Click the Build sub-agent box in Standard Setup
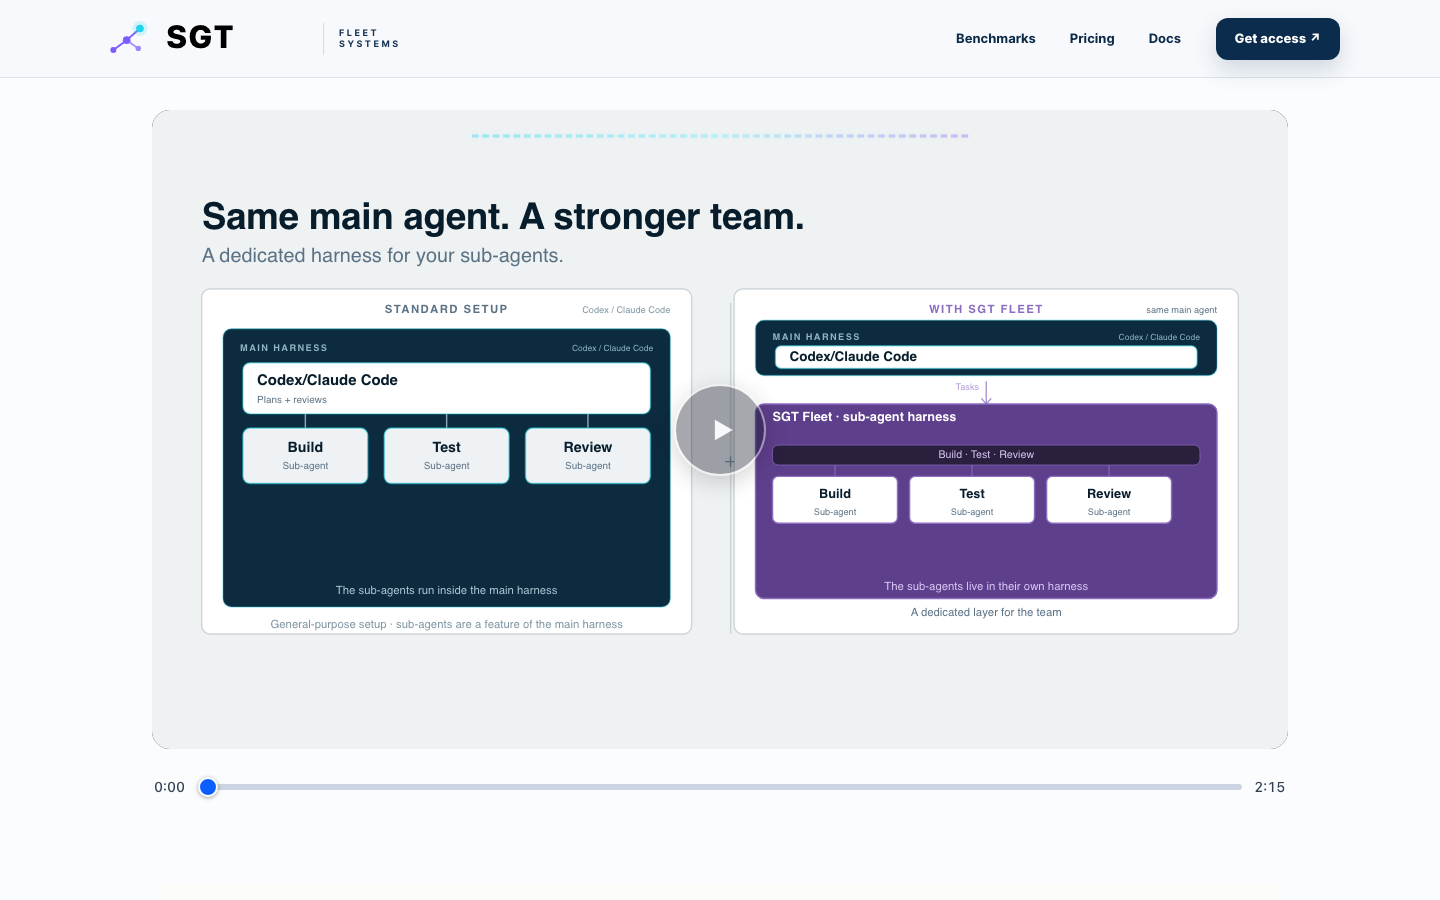Screen dimensions: 1440x900 [305, 456]
